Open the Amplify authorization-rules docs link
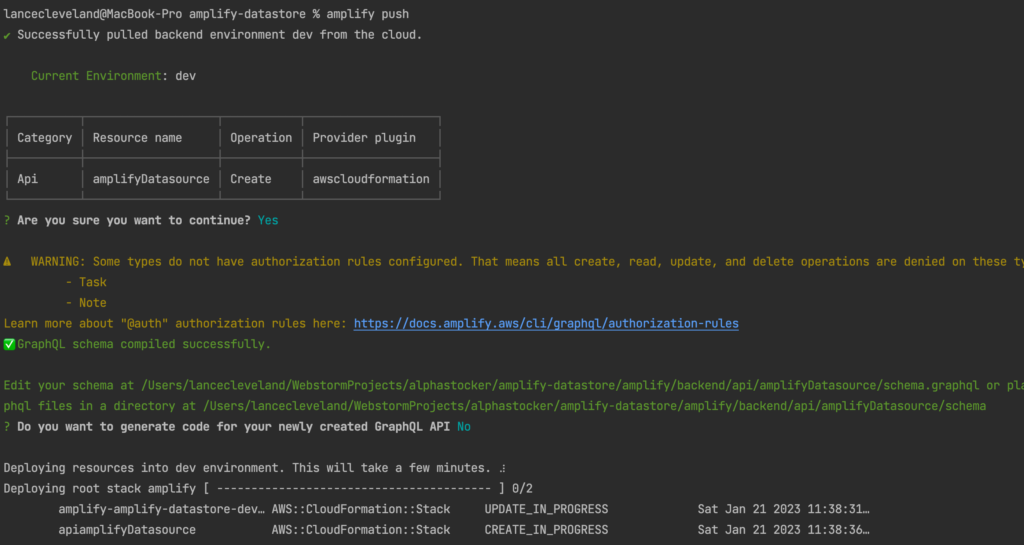This screenshot has width=1024, height=545. 546,324
